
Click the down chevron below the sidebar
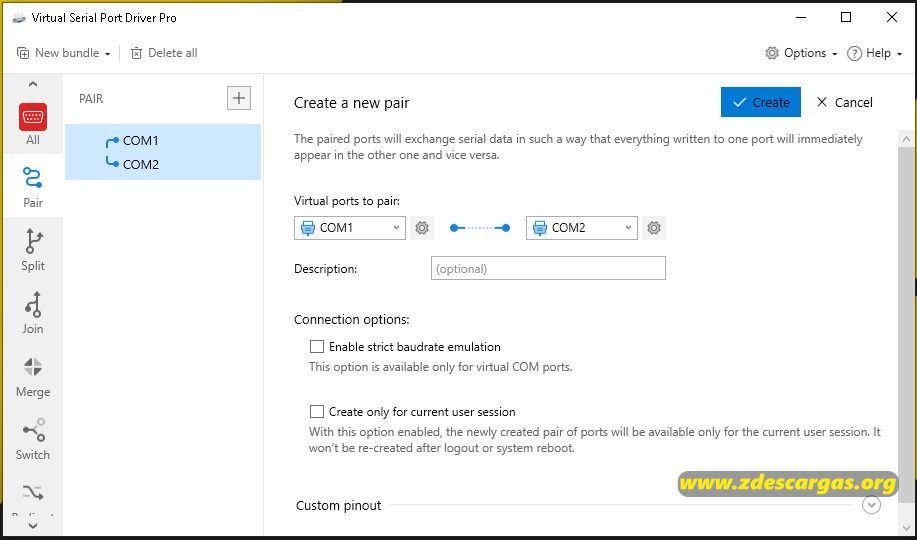point(33,525)
